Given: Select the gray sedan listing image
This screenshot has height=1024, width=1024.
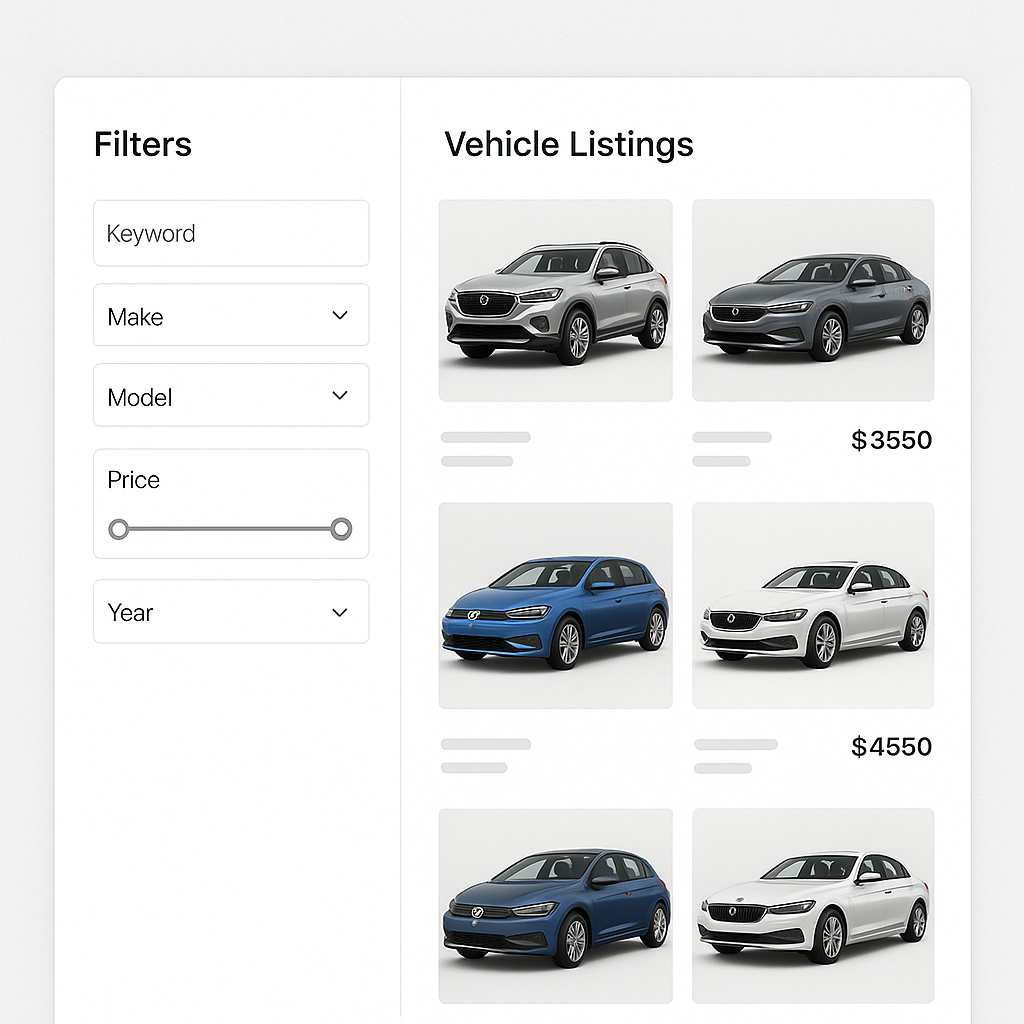Looking at the screenshot, I should pyautogui.click(x=813, y=300).
